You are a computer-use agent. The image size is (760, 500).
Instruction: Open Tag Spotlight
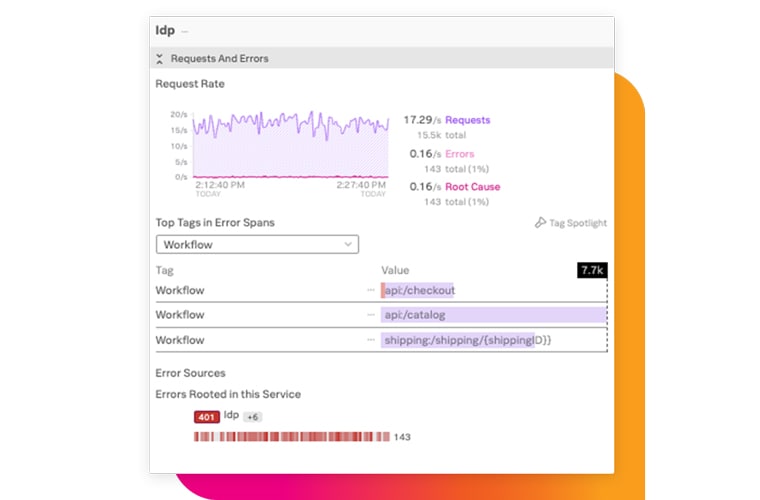pos(571,223)
